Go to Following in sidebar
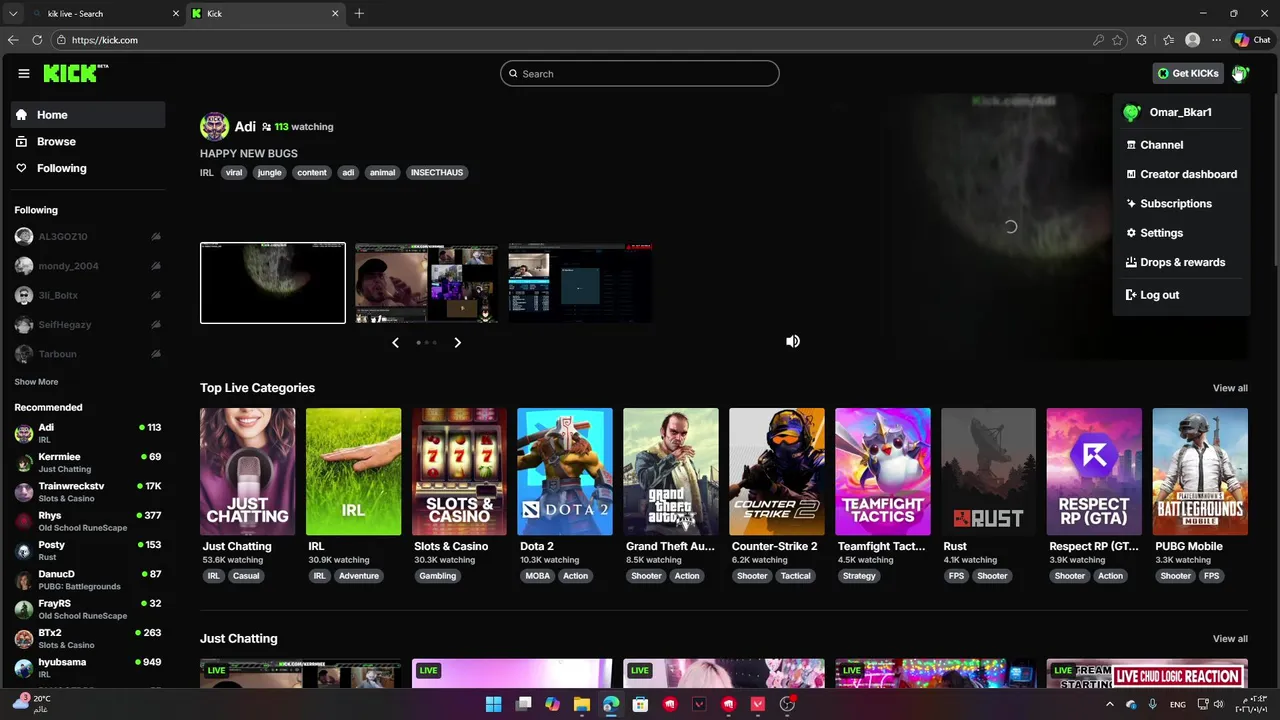The height and width of the screenshot is (720, 1280). [89, 168]
